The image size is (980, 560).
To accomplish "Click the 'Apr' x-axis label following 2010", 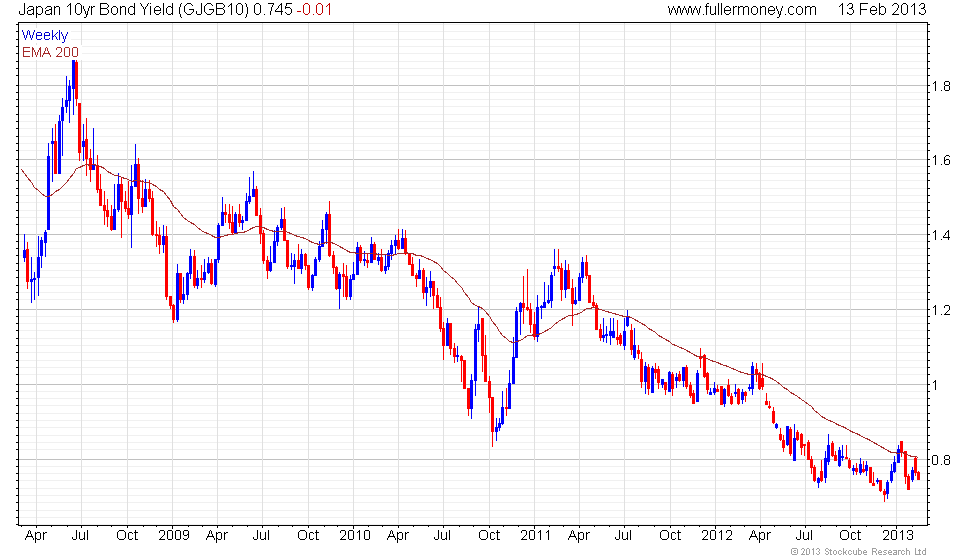I will pos(398,536).
